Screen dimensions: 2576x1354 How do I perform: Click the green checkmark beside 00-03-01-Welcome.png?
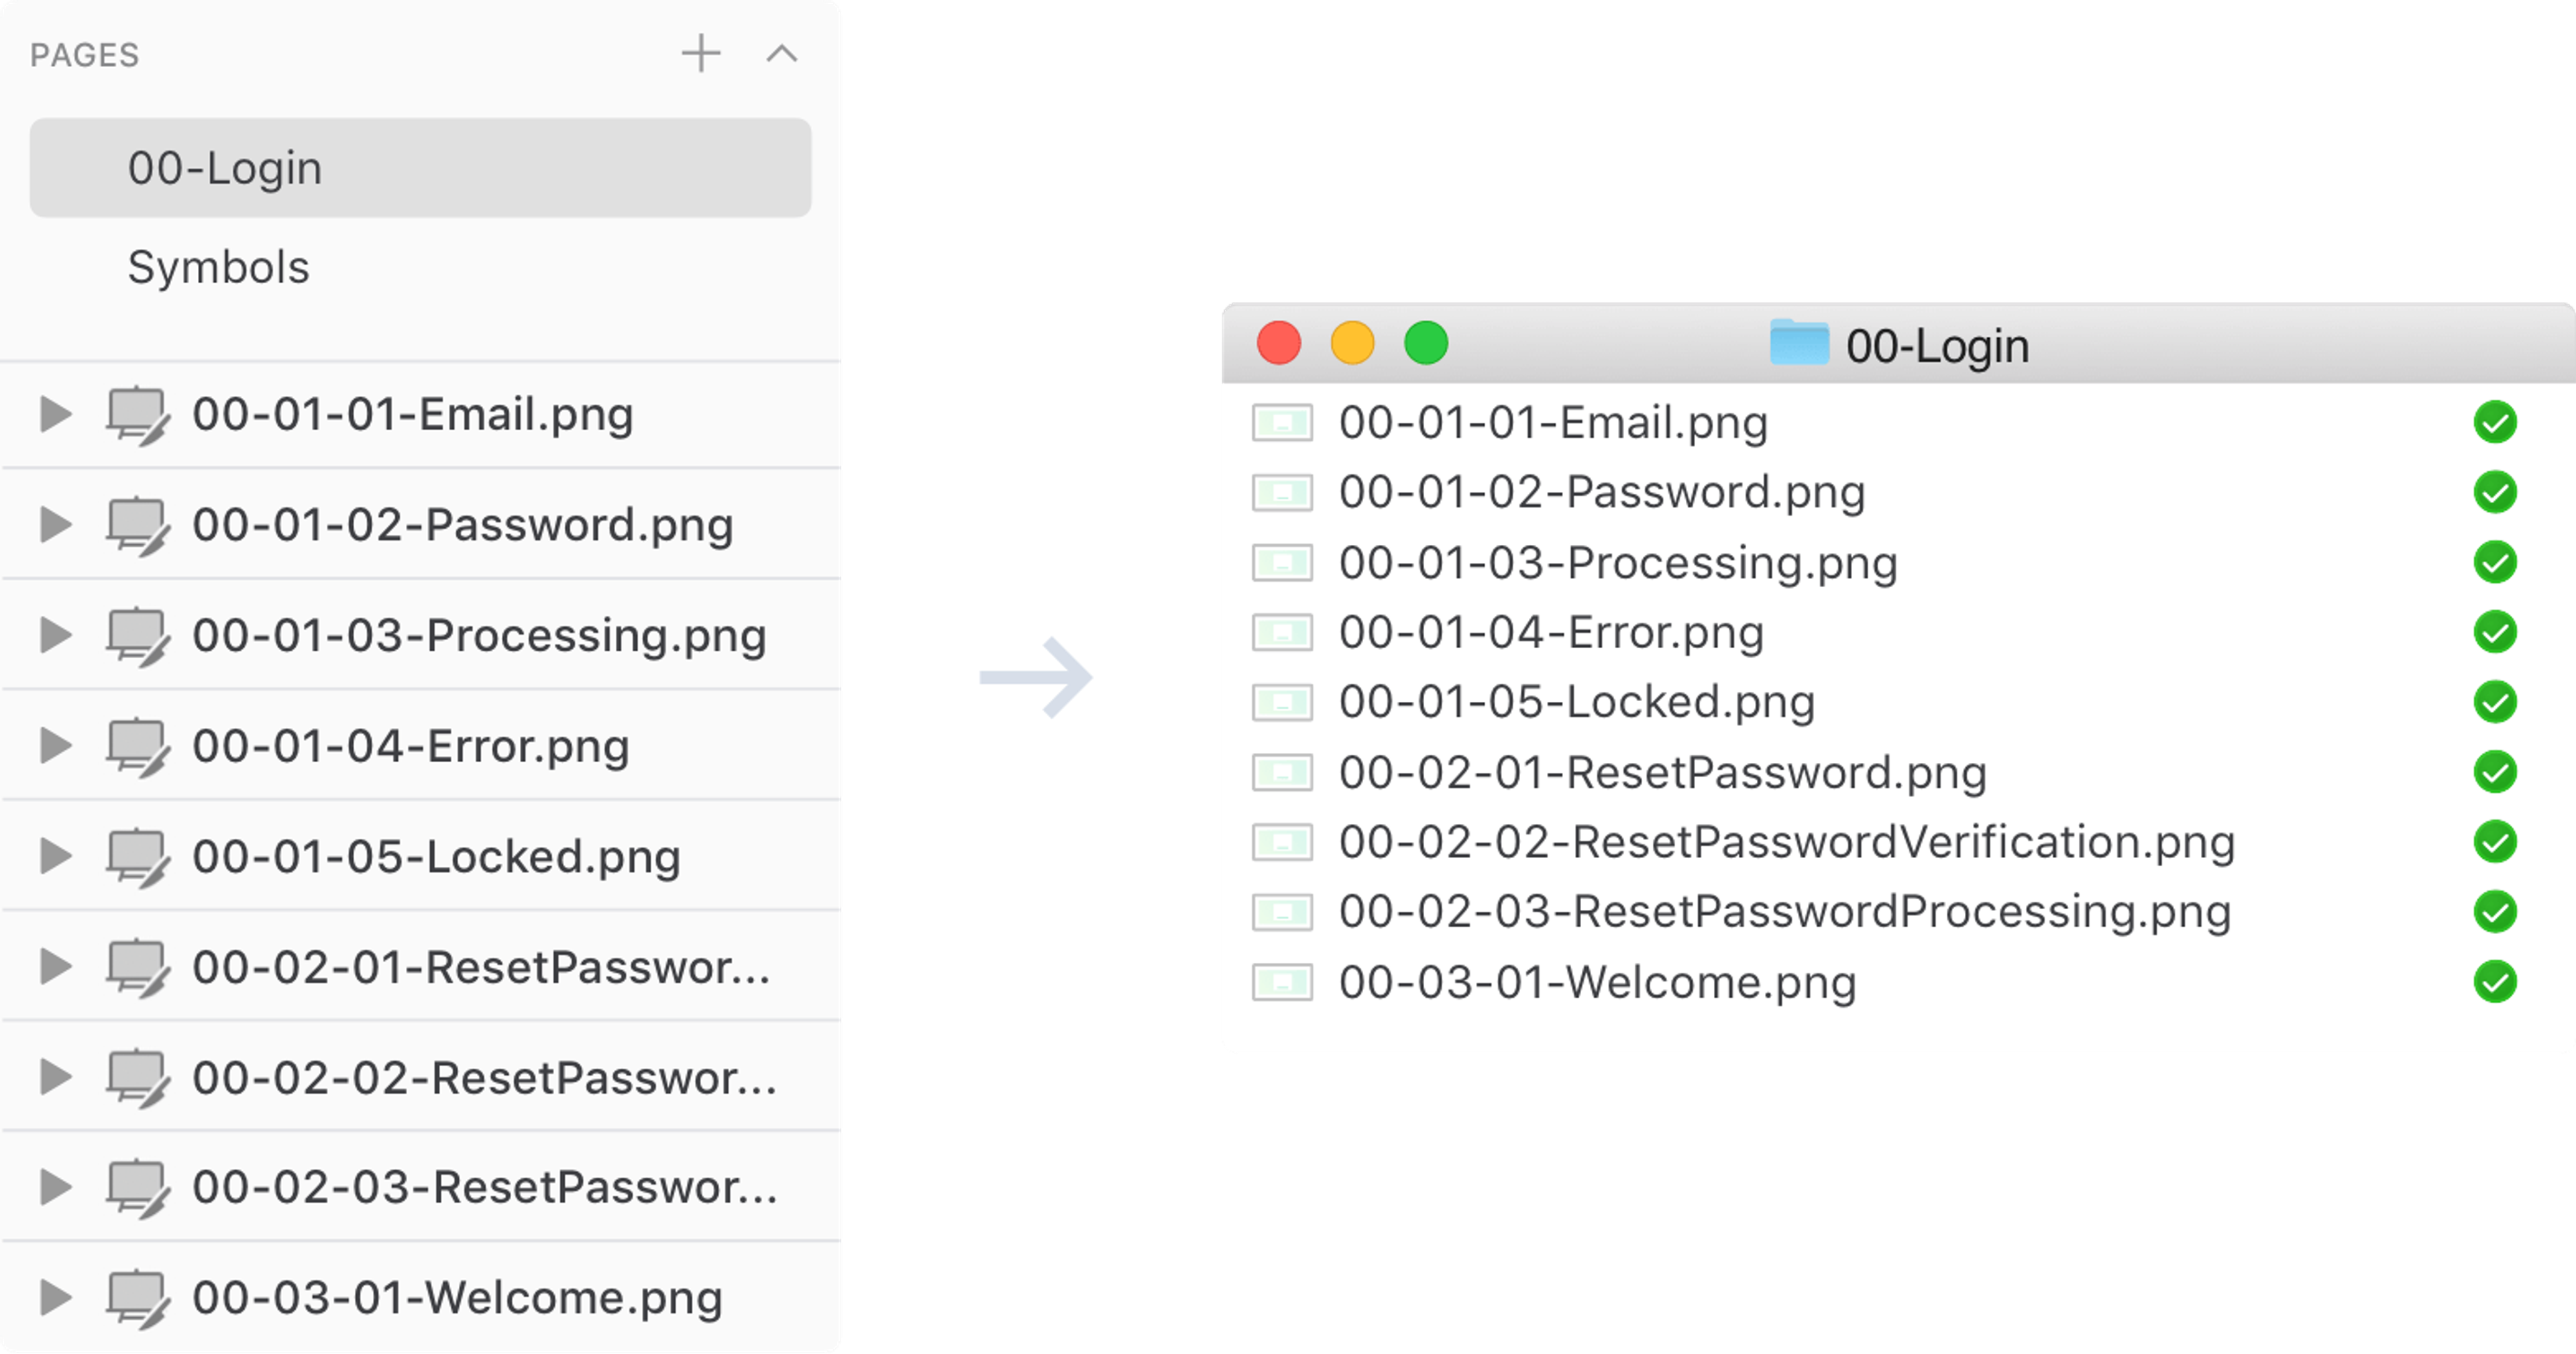(x=2496, y=982)
